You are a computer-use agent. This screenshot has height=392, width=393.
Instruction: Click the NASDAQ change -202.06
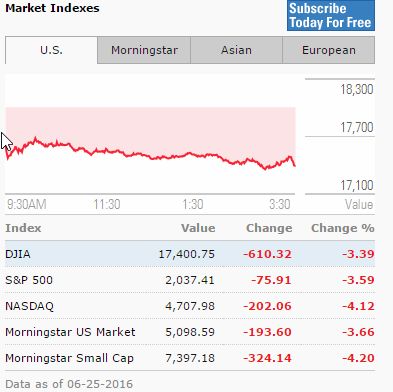(267, 306)
